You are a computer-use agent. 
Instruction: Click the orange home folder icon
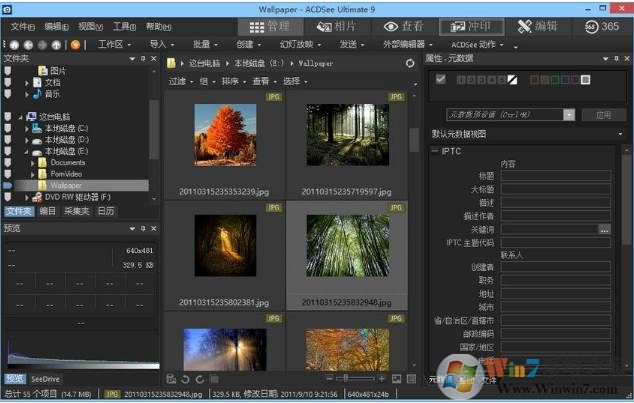click(77, 45)
